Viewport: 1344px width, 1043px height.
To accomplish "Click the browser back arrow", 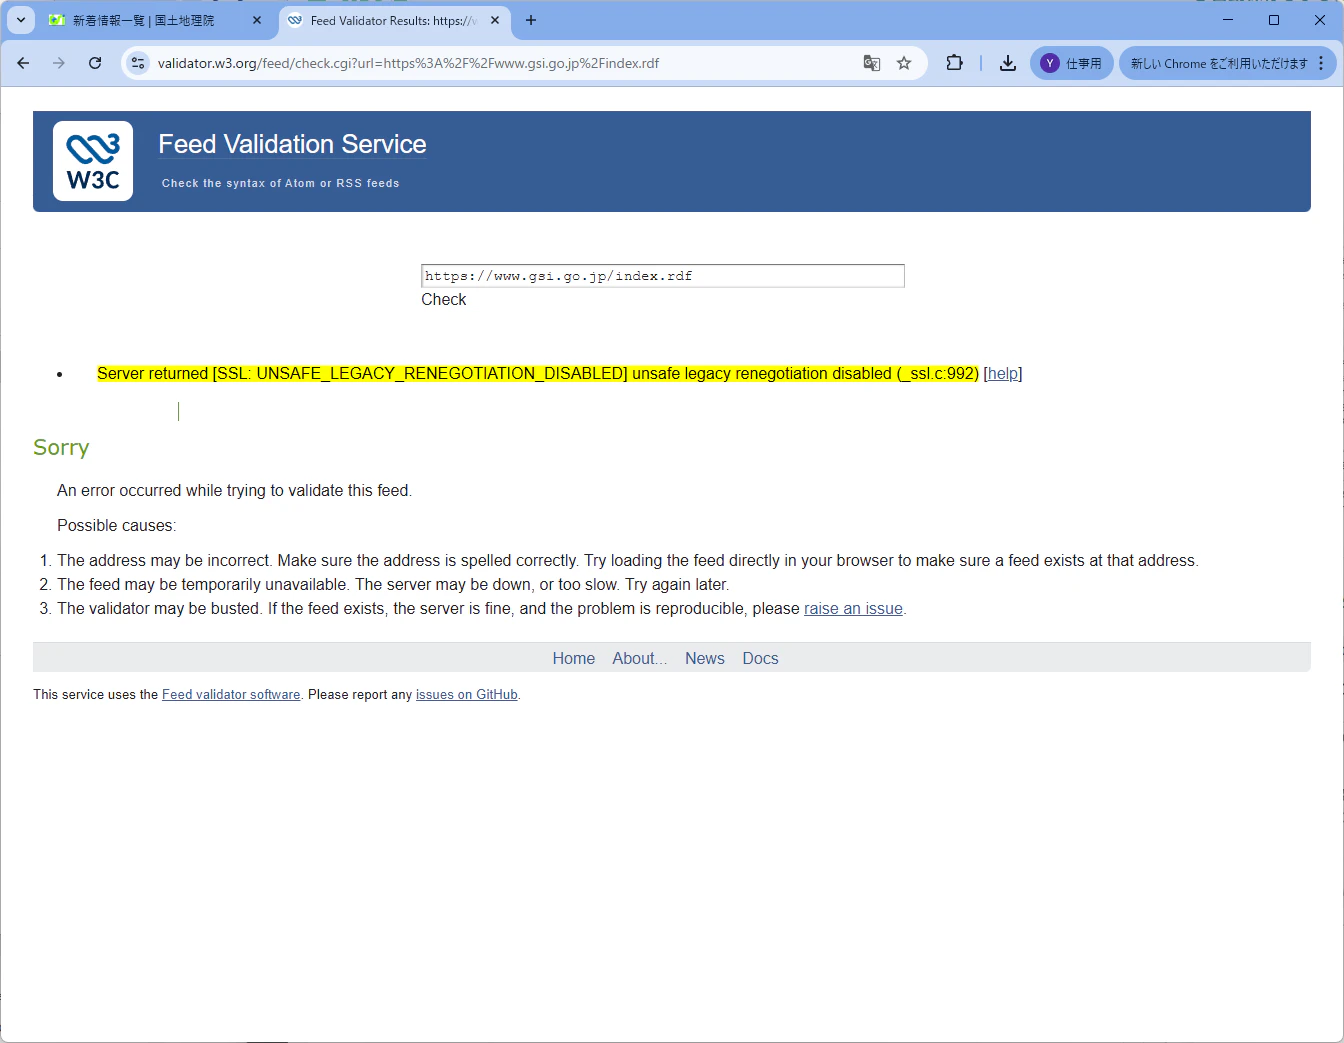I will 23,63.
